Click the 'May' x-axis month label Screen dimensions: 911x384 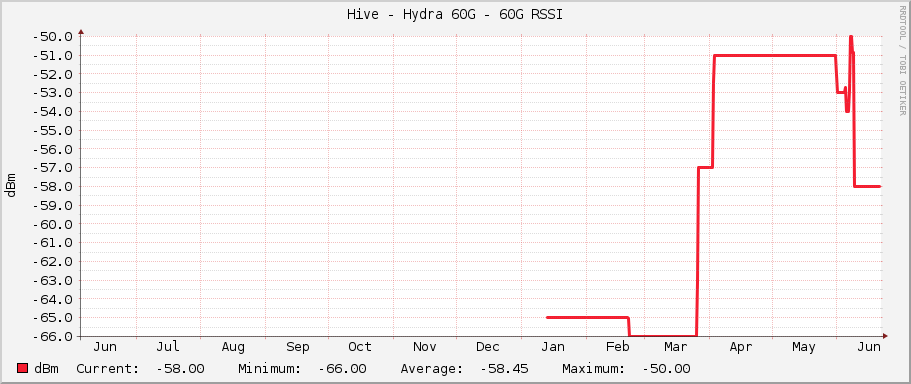804,347
